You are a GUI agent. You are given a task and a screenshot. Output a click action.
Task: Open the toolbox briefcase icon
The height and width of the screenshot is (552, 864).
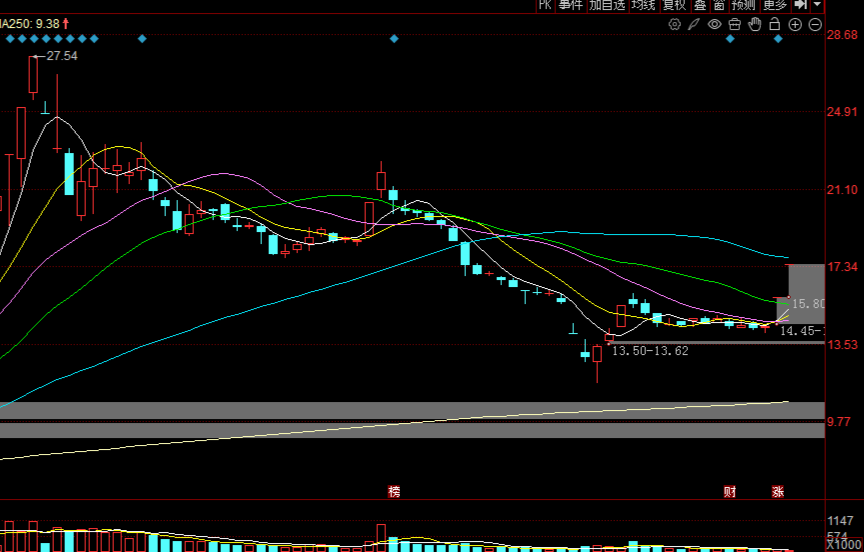coord(735,24)
